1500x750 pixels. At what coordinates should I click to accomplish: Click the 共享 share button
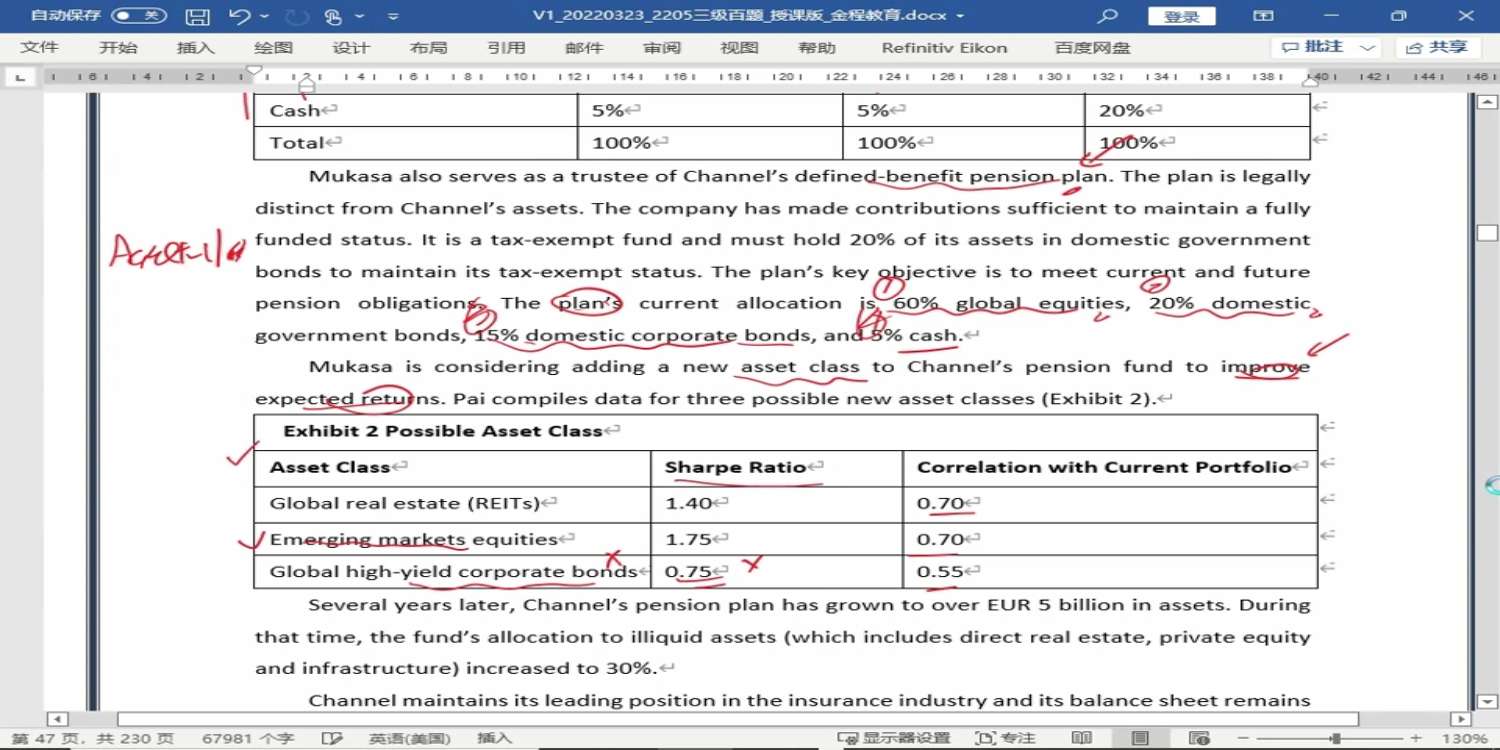(x=1438, y=48)
